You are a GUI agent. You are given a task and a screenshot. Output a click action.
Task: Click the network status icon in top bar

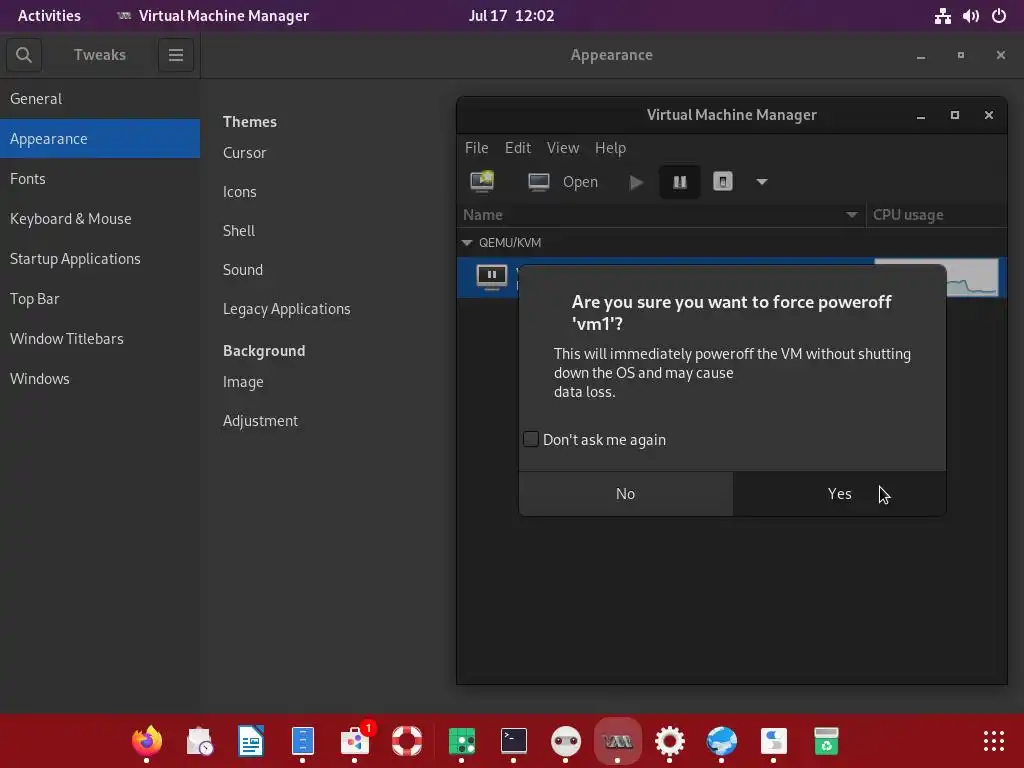942,16
